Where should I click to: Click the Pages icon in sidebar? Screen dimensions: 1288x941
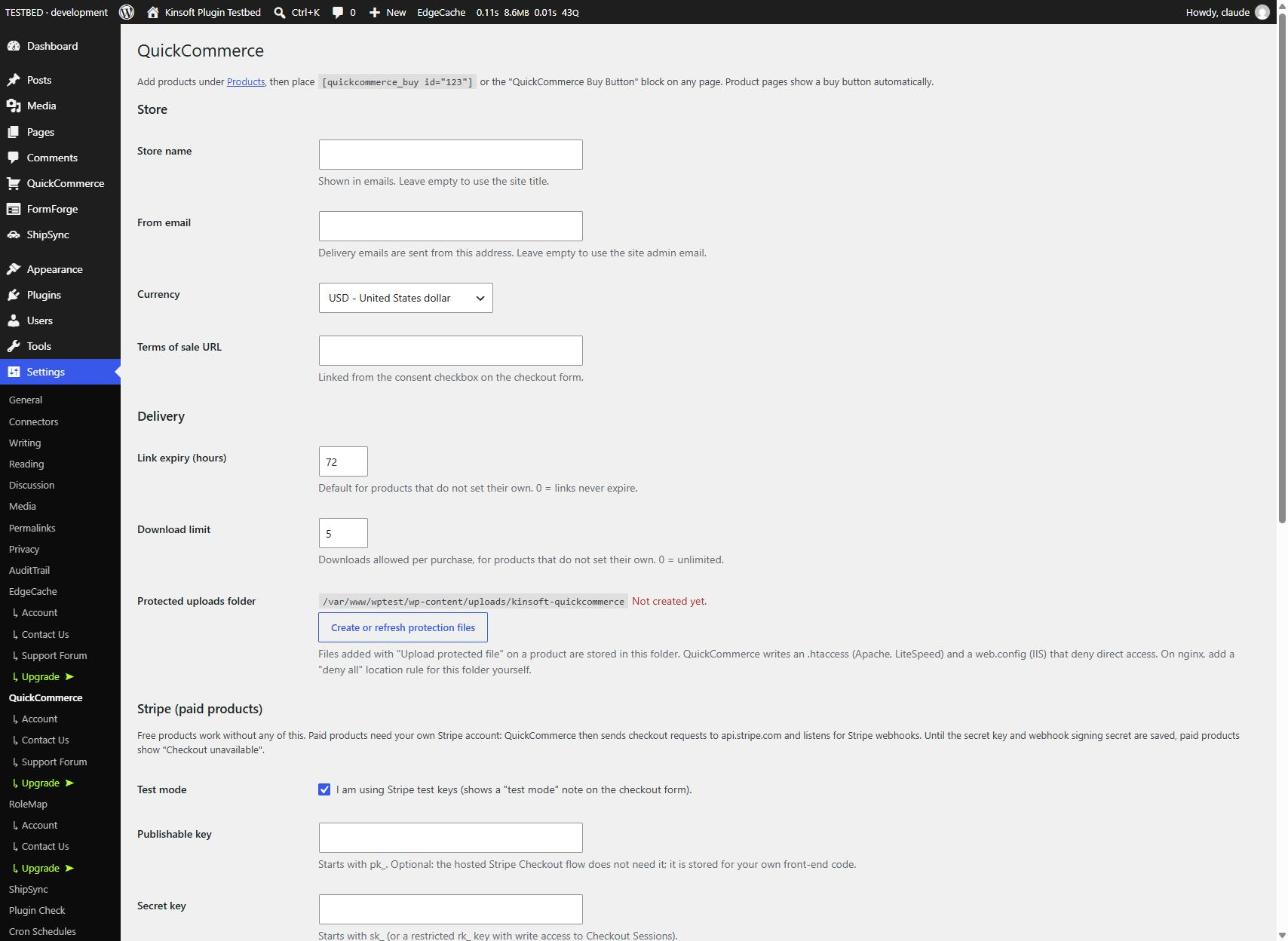pyautogui.click(x=13, y=132)
